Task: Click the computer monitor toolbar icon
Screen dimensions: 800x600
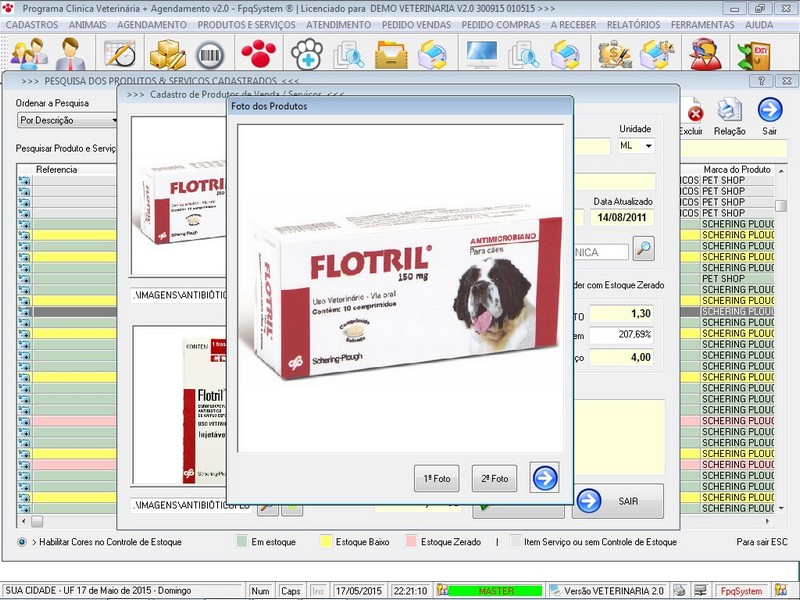Action: 481,54
